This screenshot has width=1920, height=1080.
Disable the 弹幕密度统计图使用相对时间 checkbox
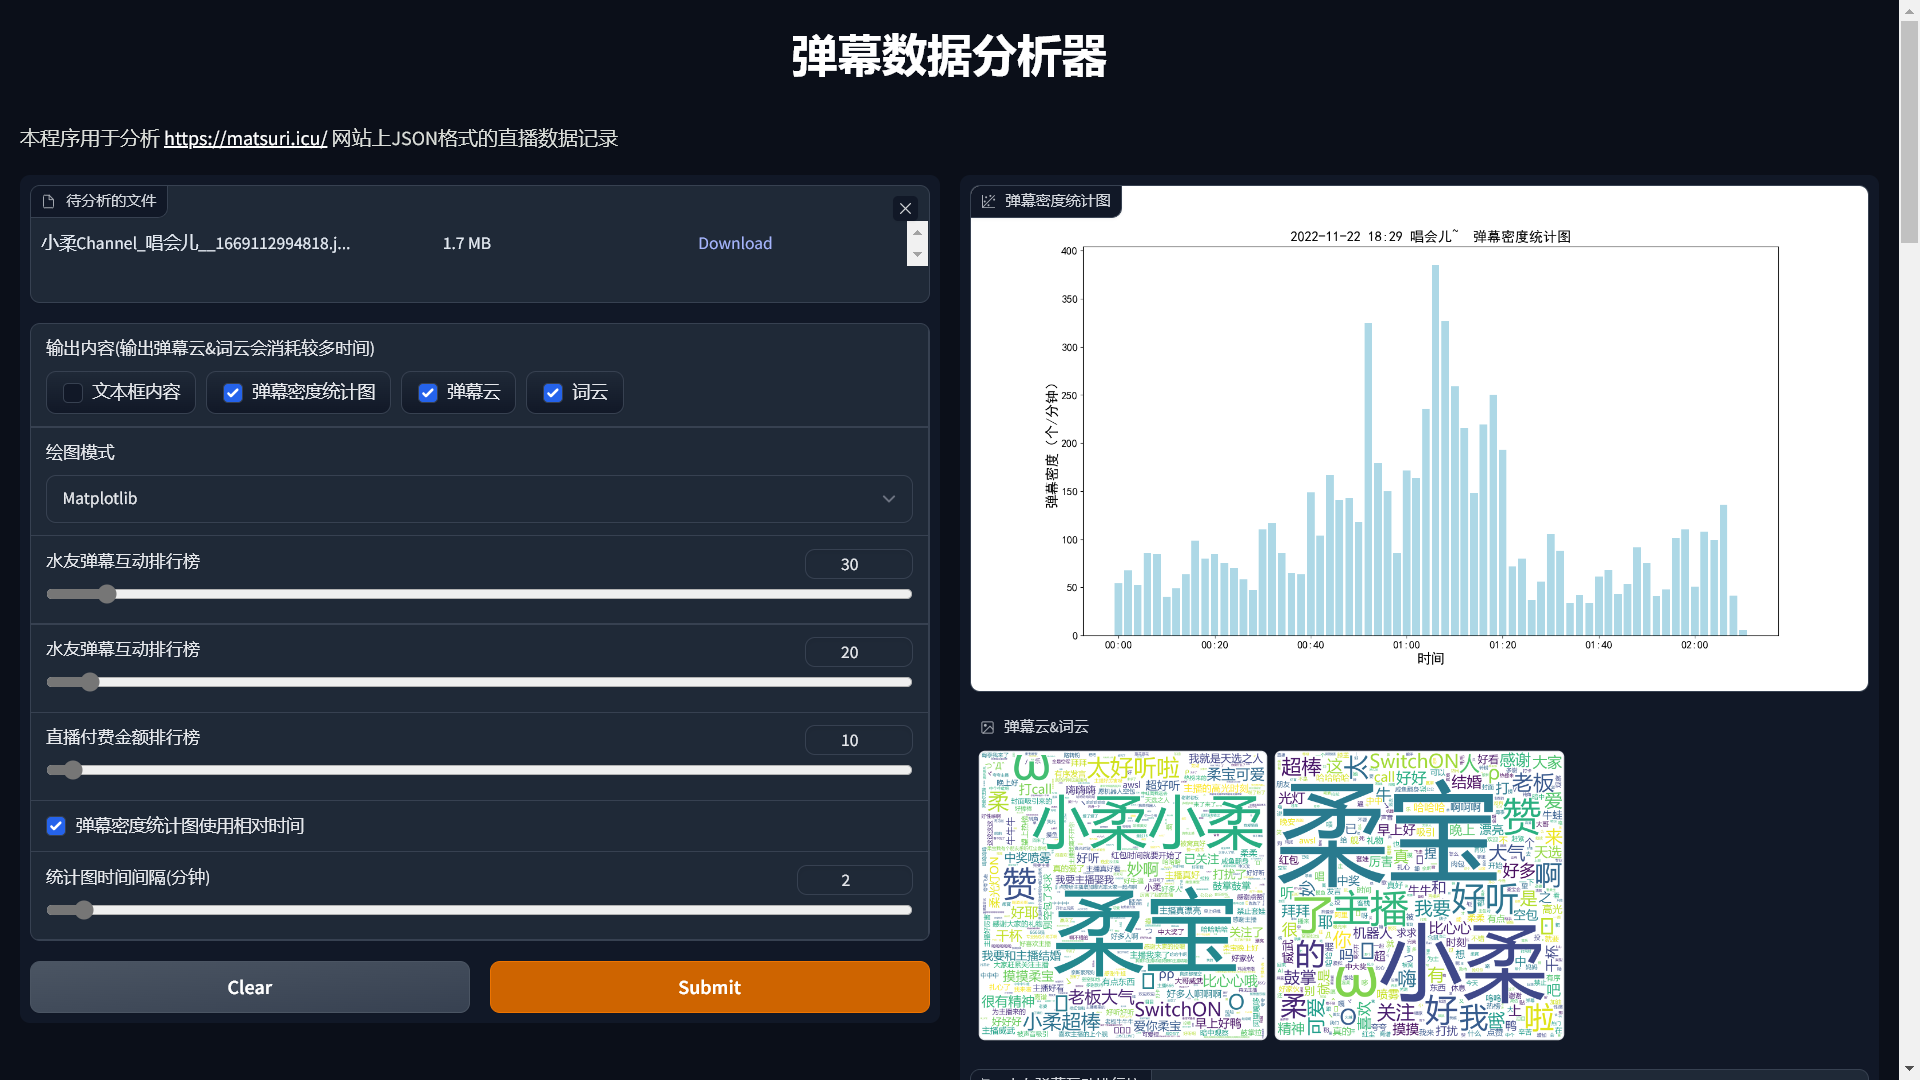pyautogui.click(x=56, y=825)
